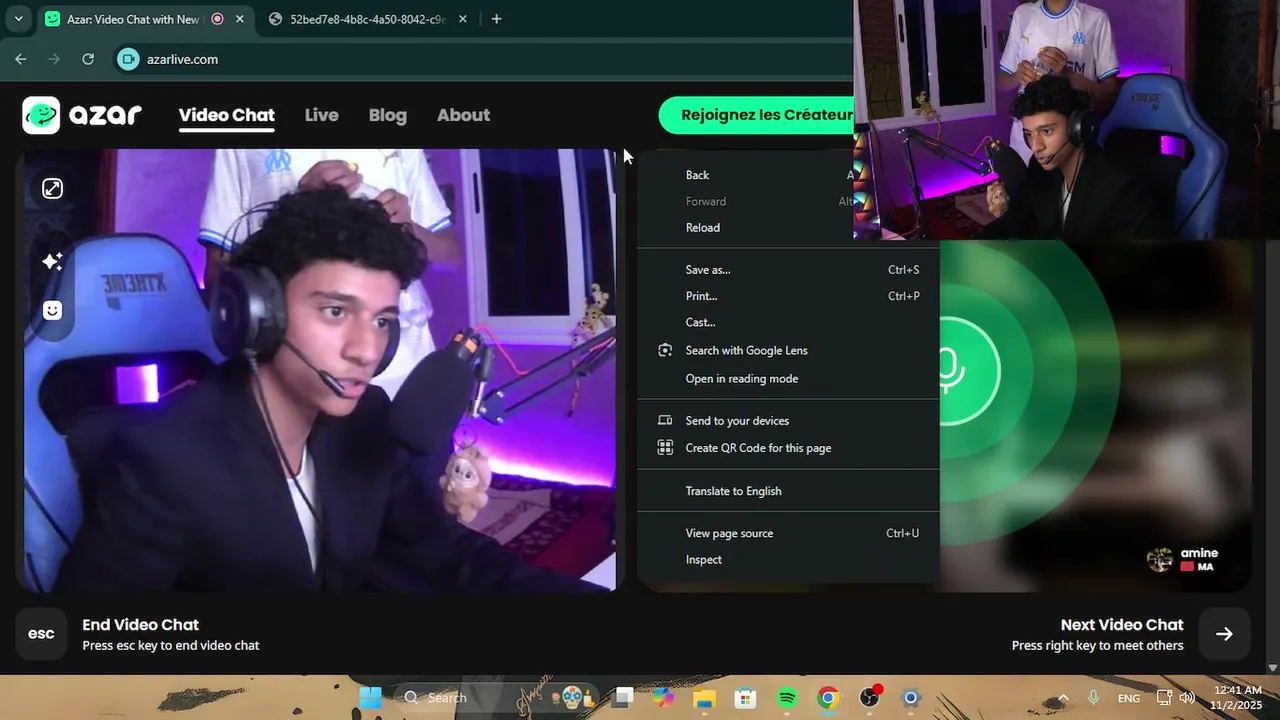Open a new browser tab
The width and height of the screenshot is (1280, 720).
(x=496, y=19)
